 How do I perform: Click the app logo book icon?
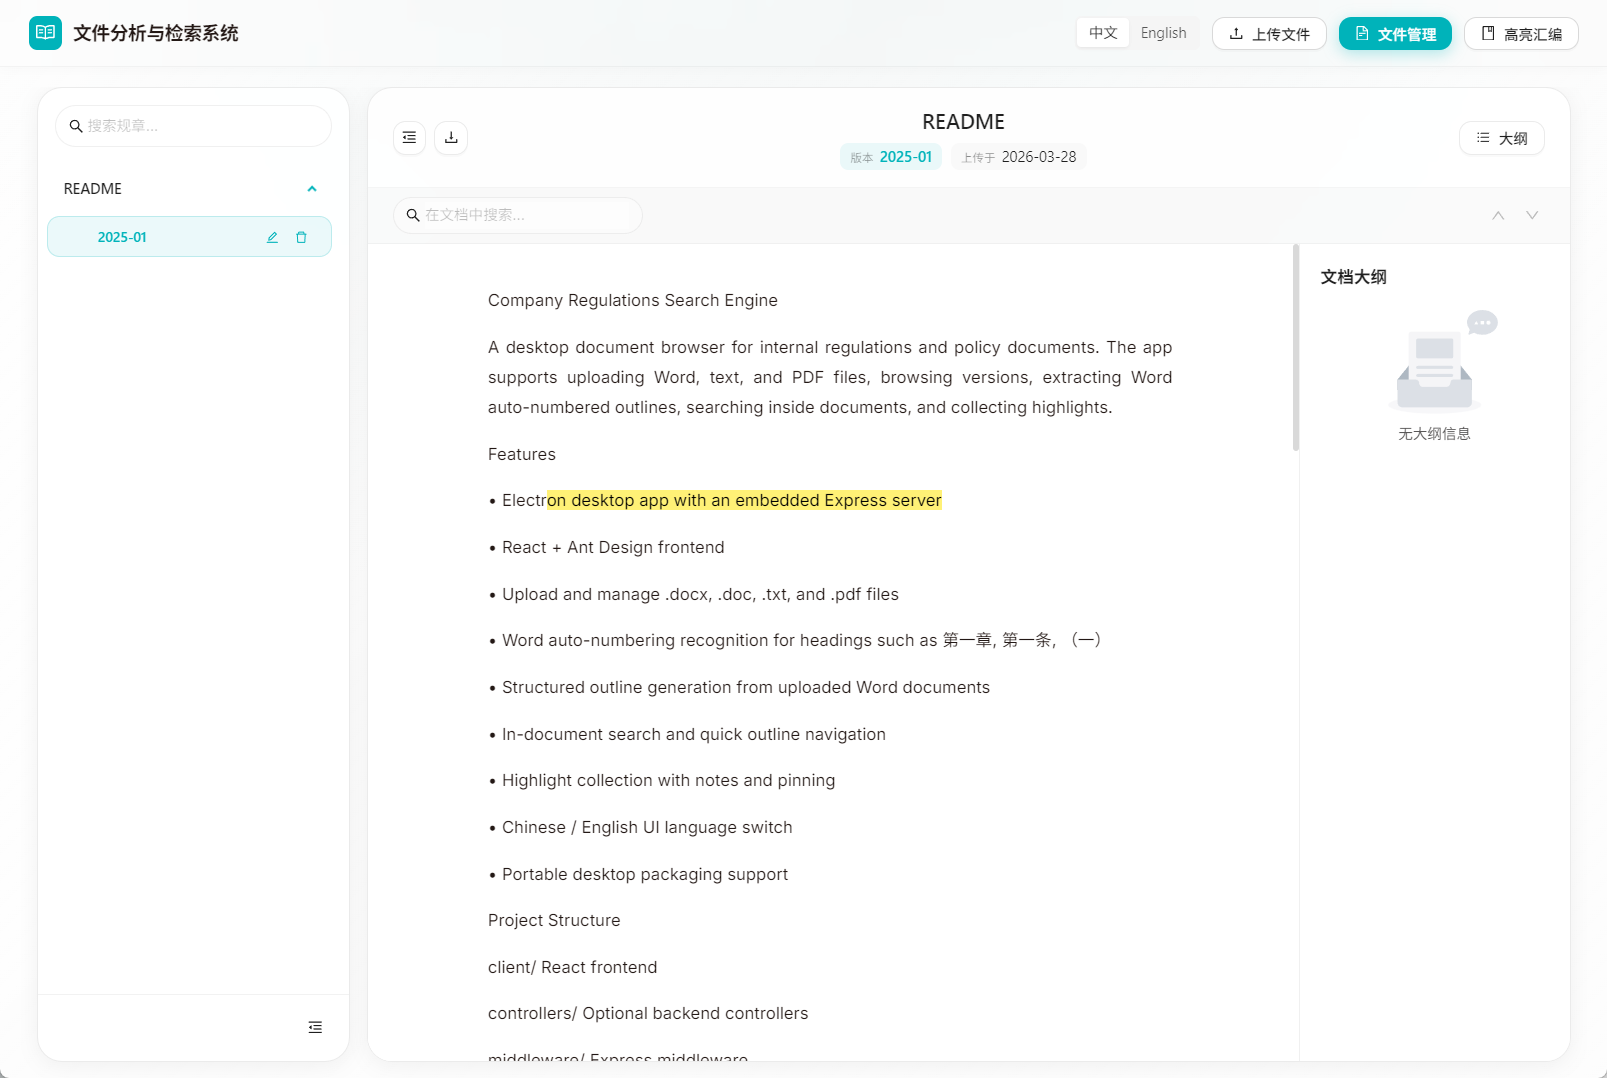pyautogui.click(x=45, y=33)
